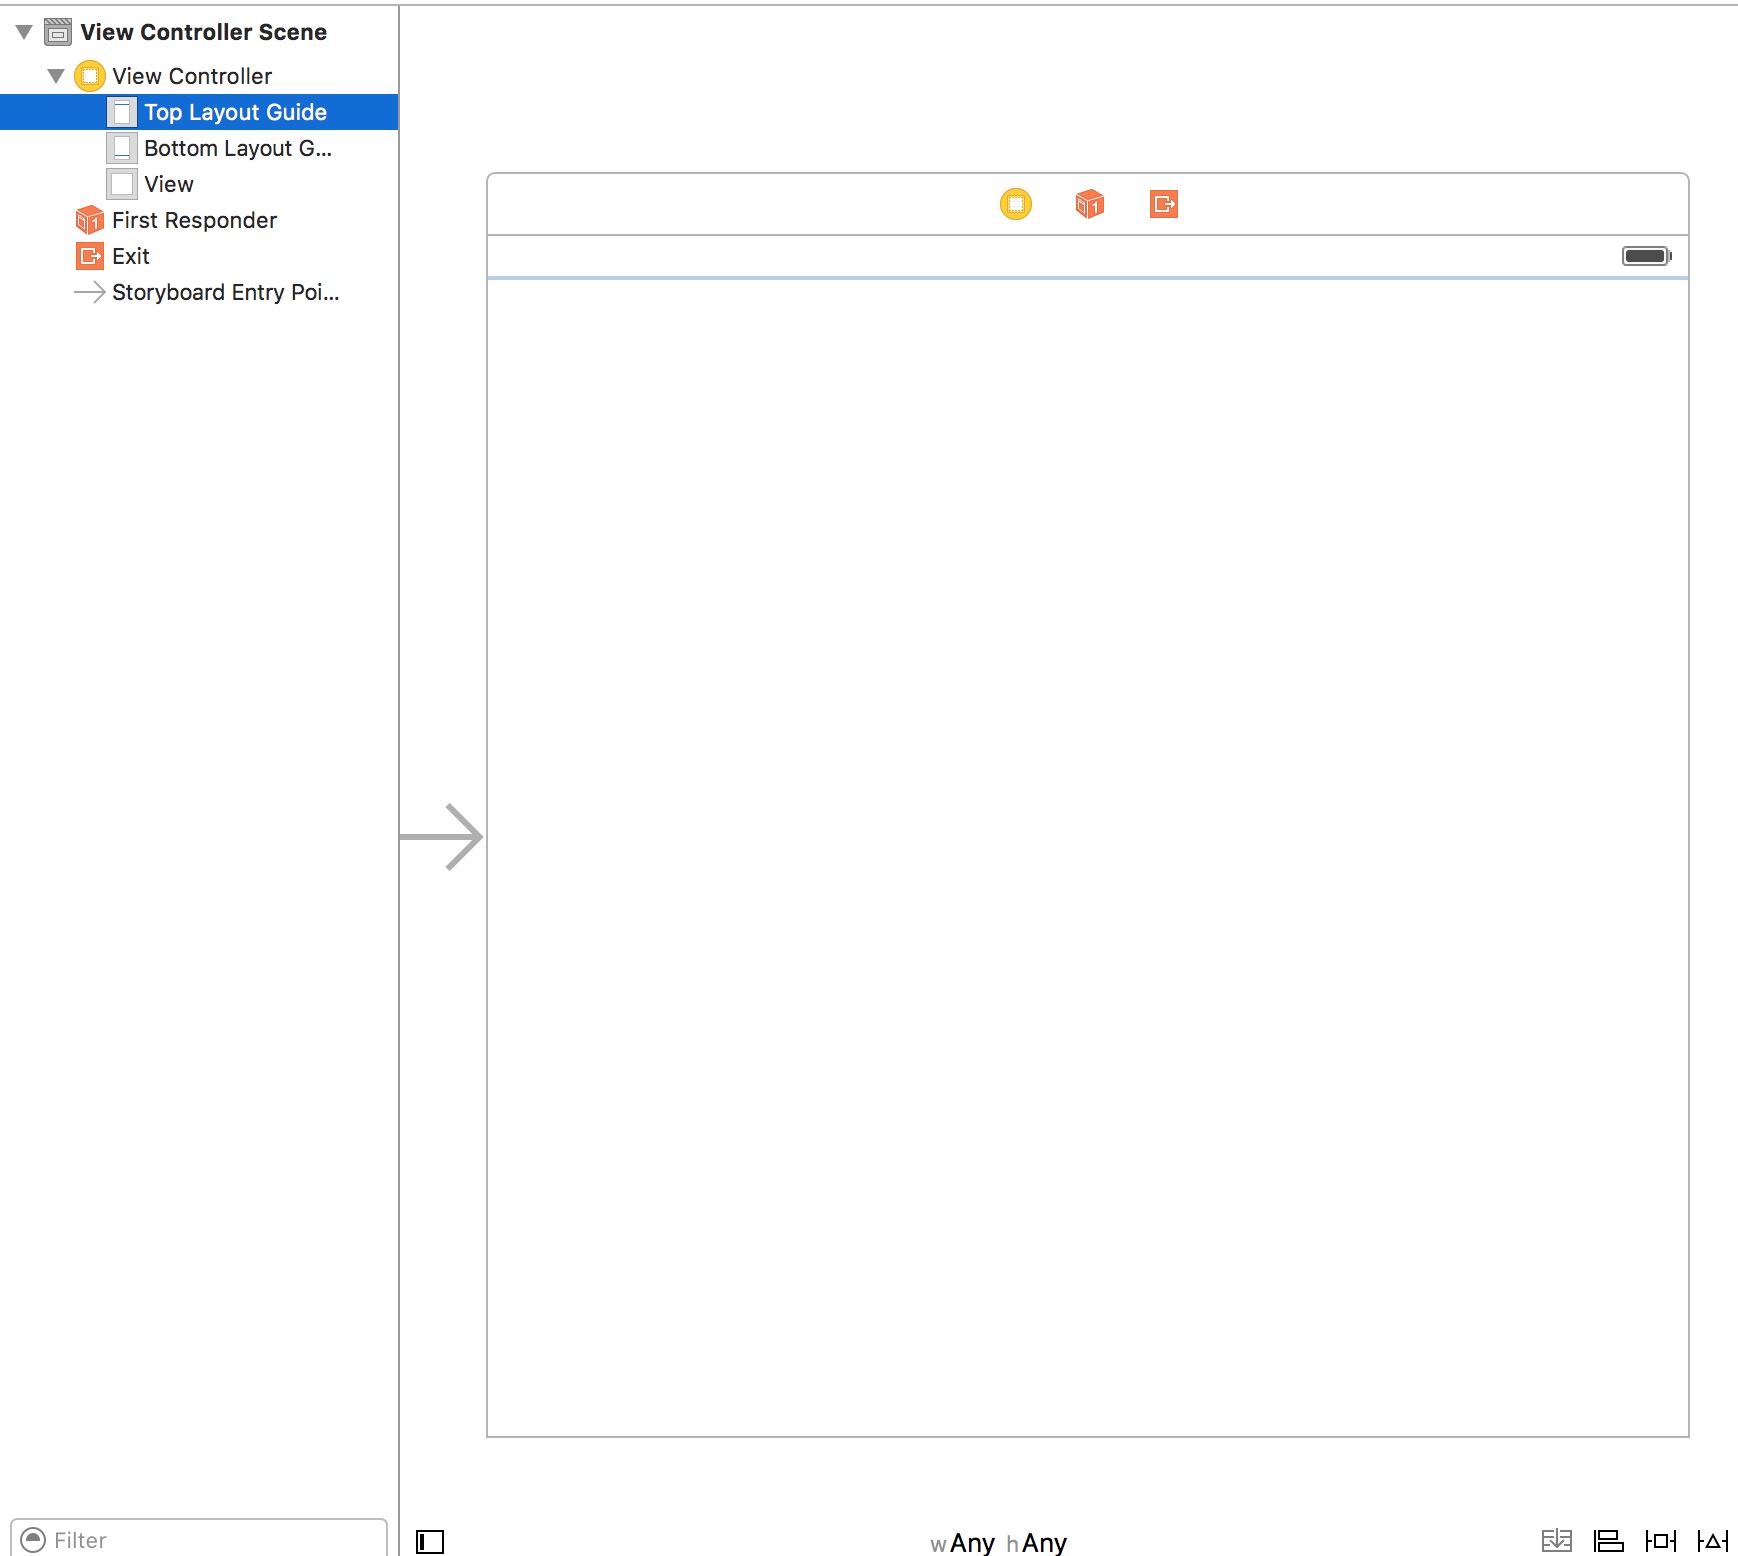
Task: Collapse the View Controller Scene disclosure triangle
Action: pos(24,32)
